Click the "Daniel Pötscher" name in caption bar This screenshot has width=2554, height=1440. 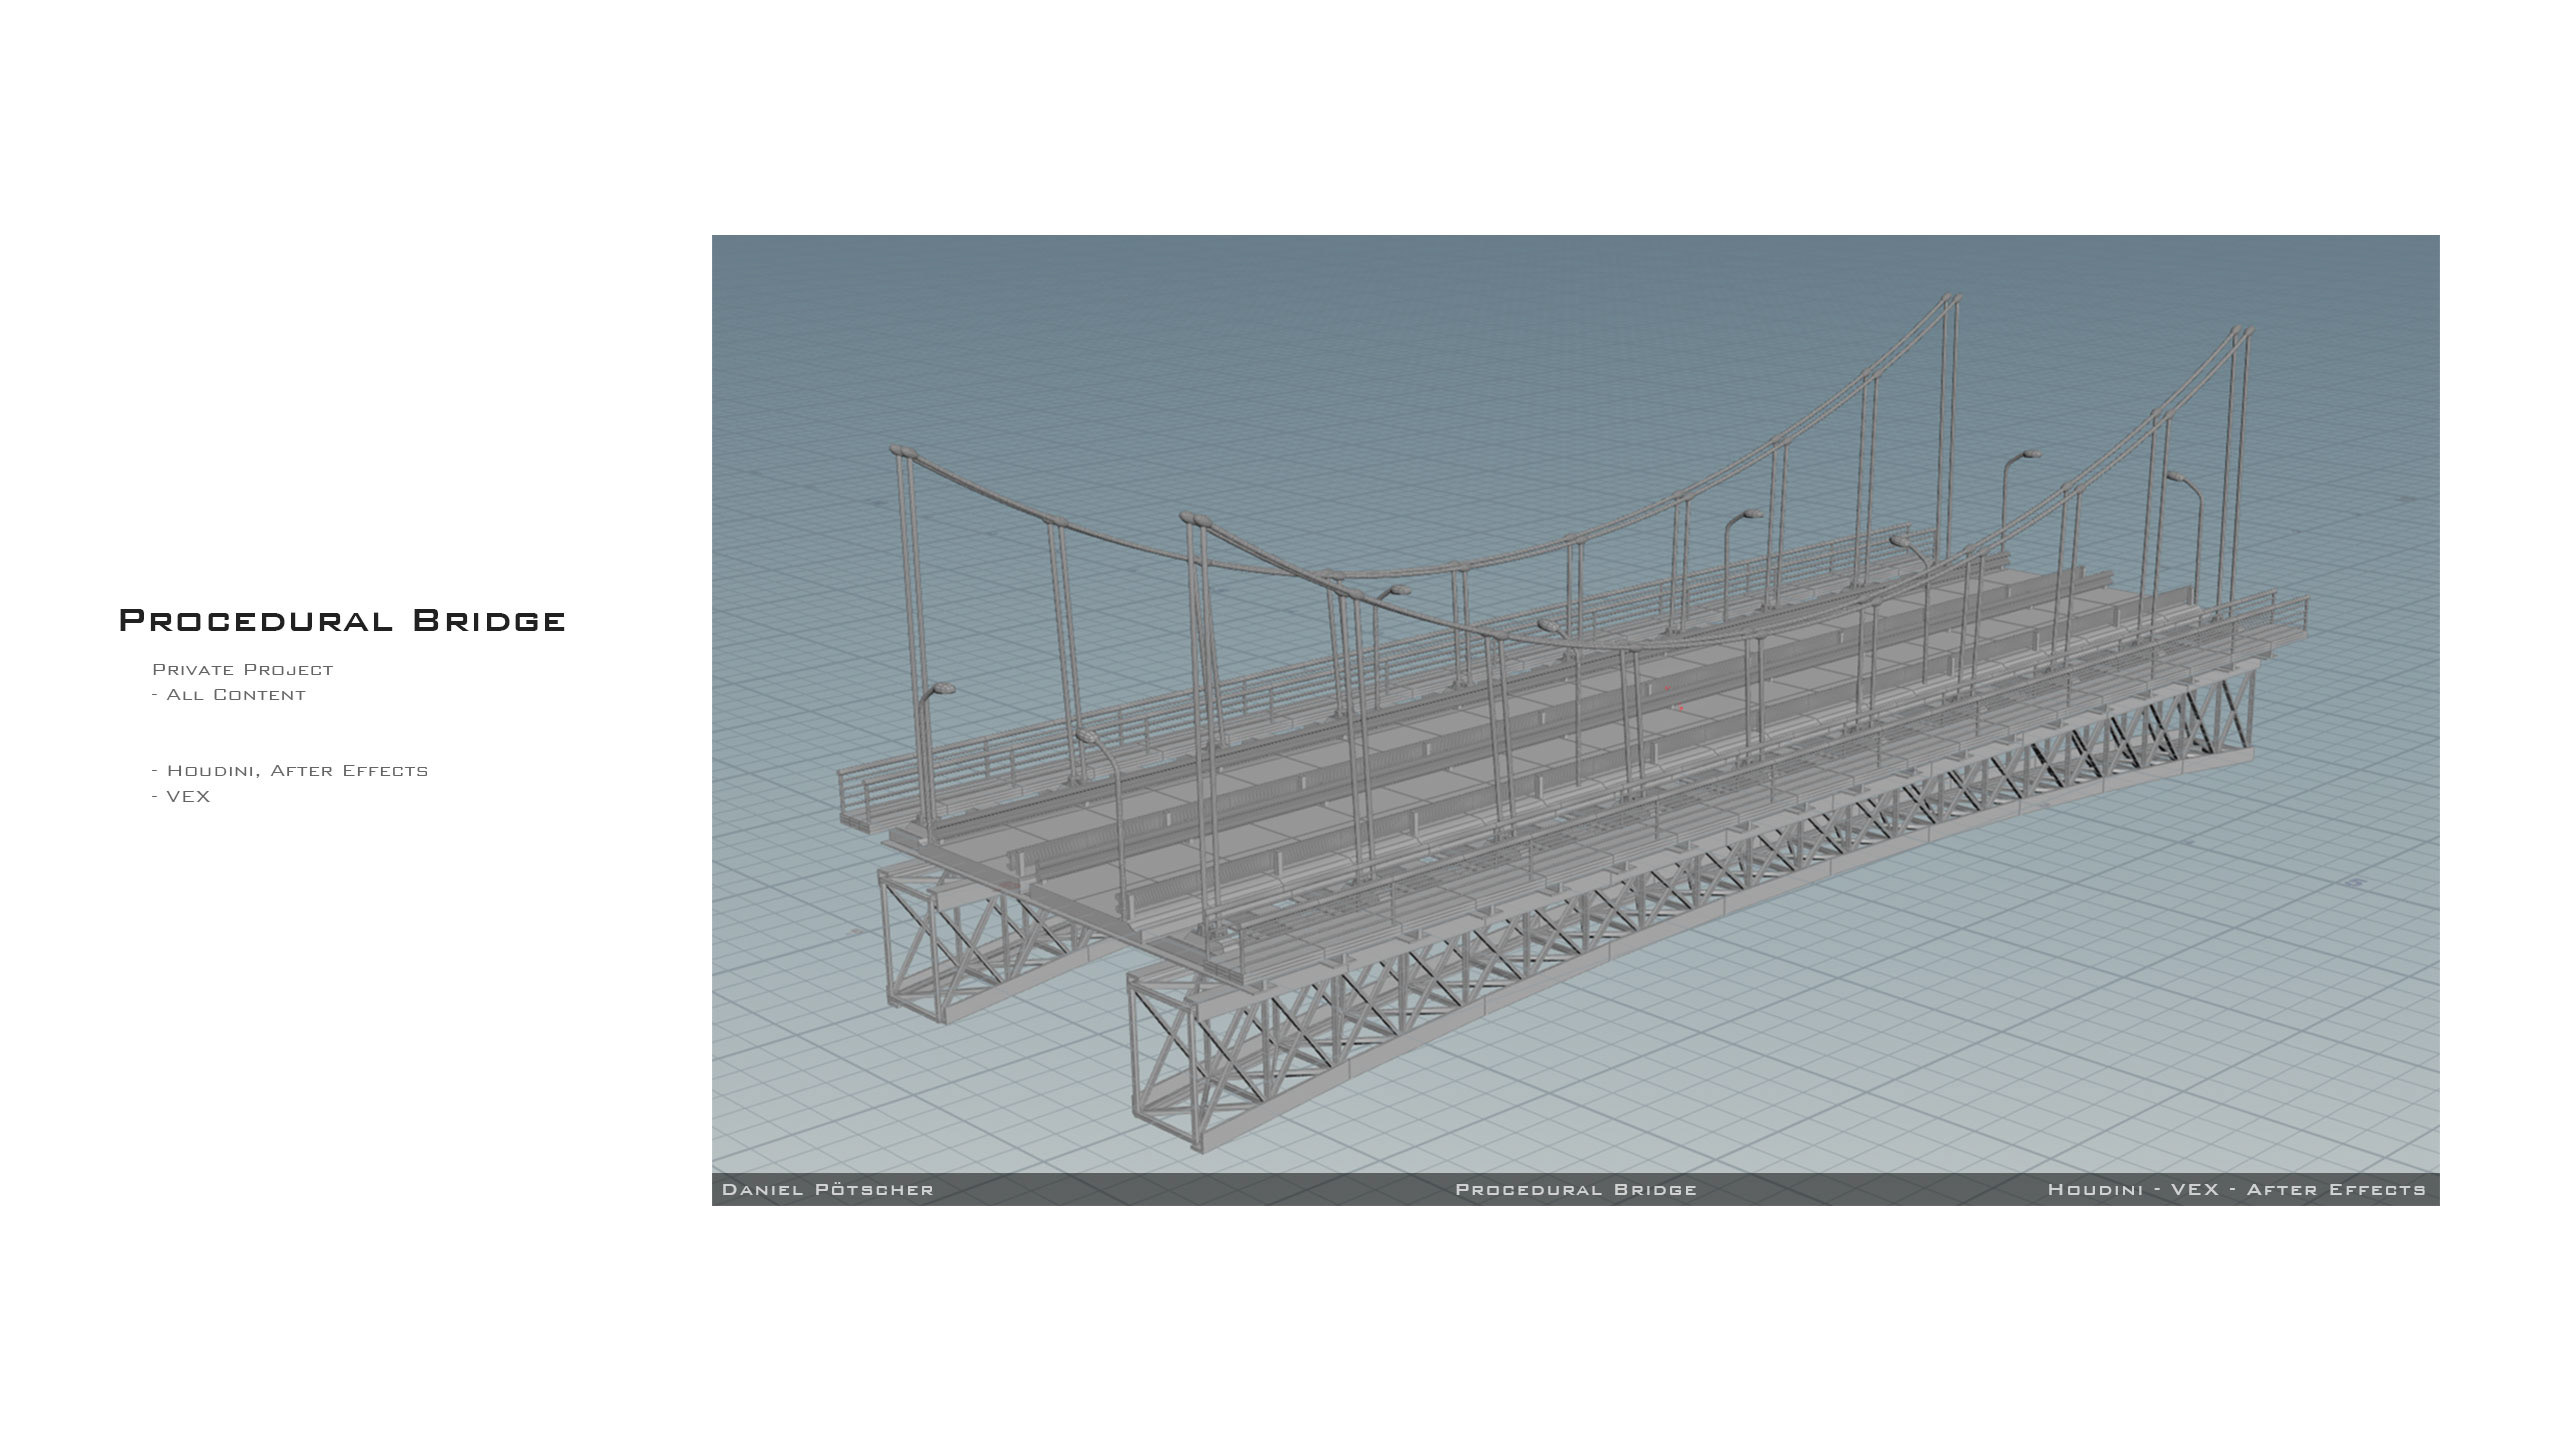[x=827, y=1189]
